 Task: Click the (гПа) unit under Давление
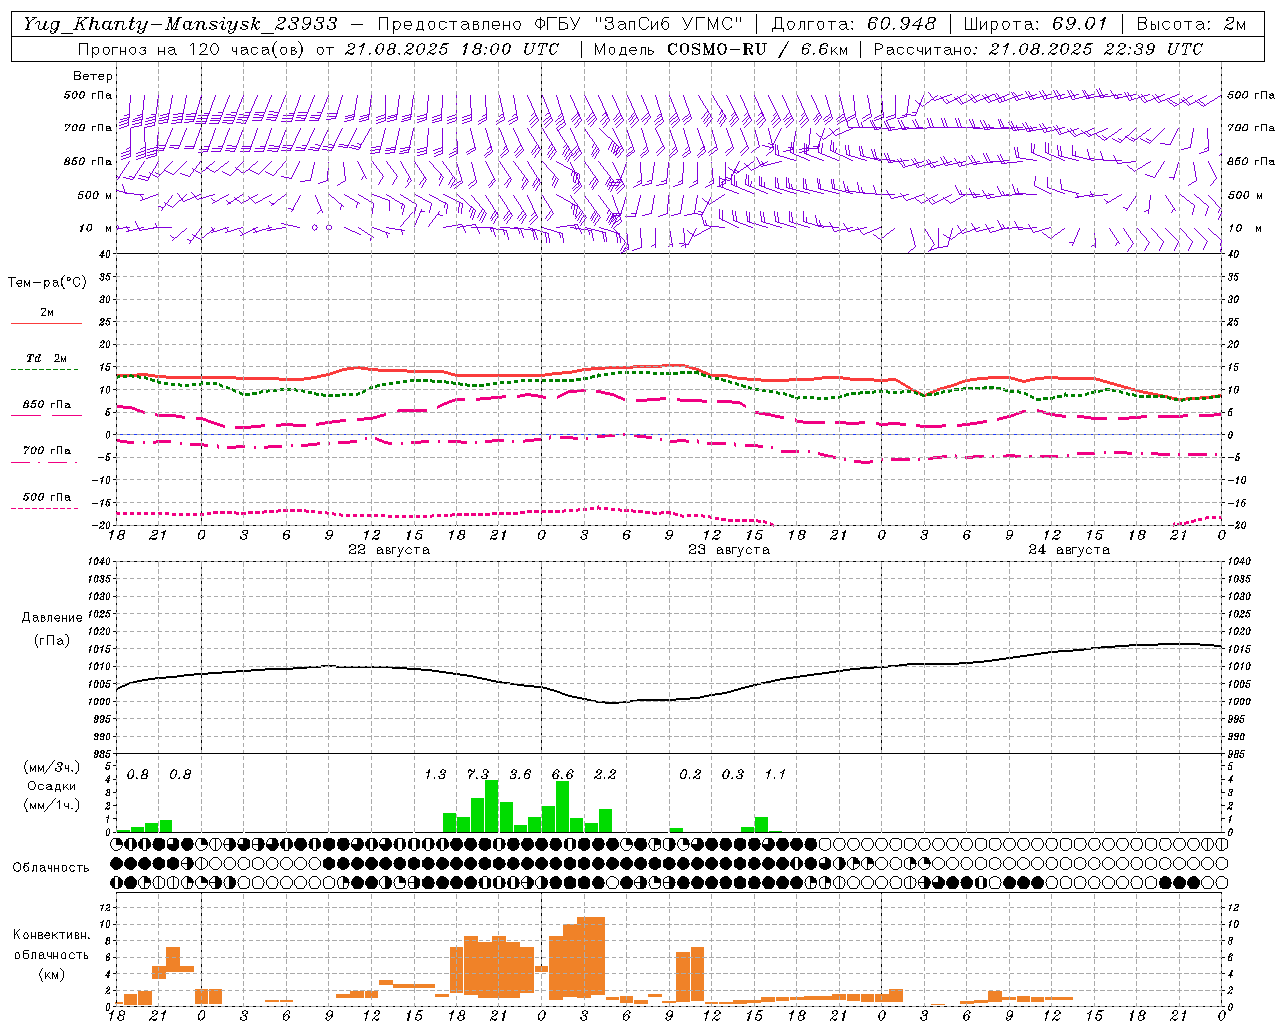(x=52, y=641)
